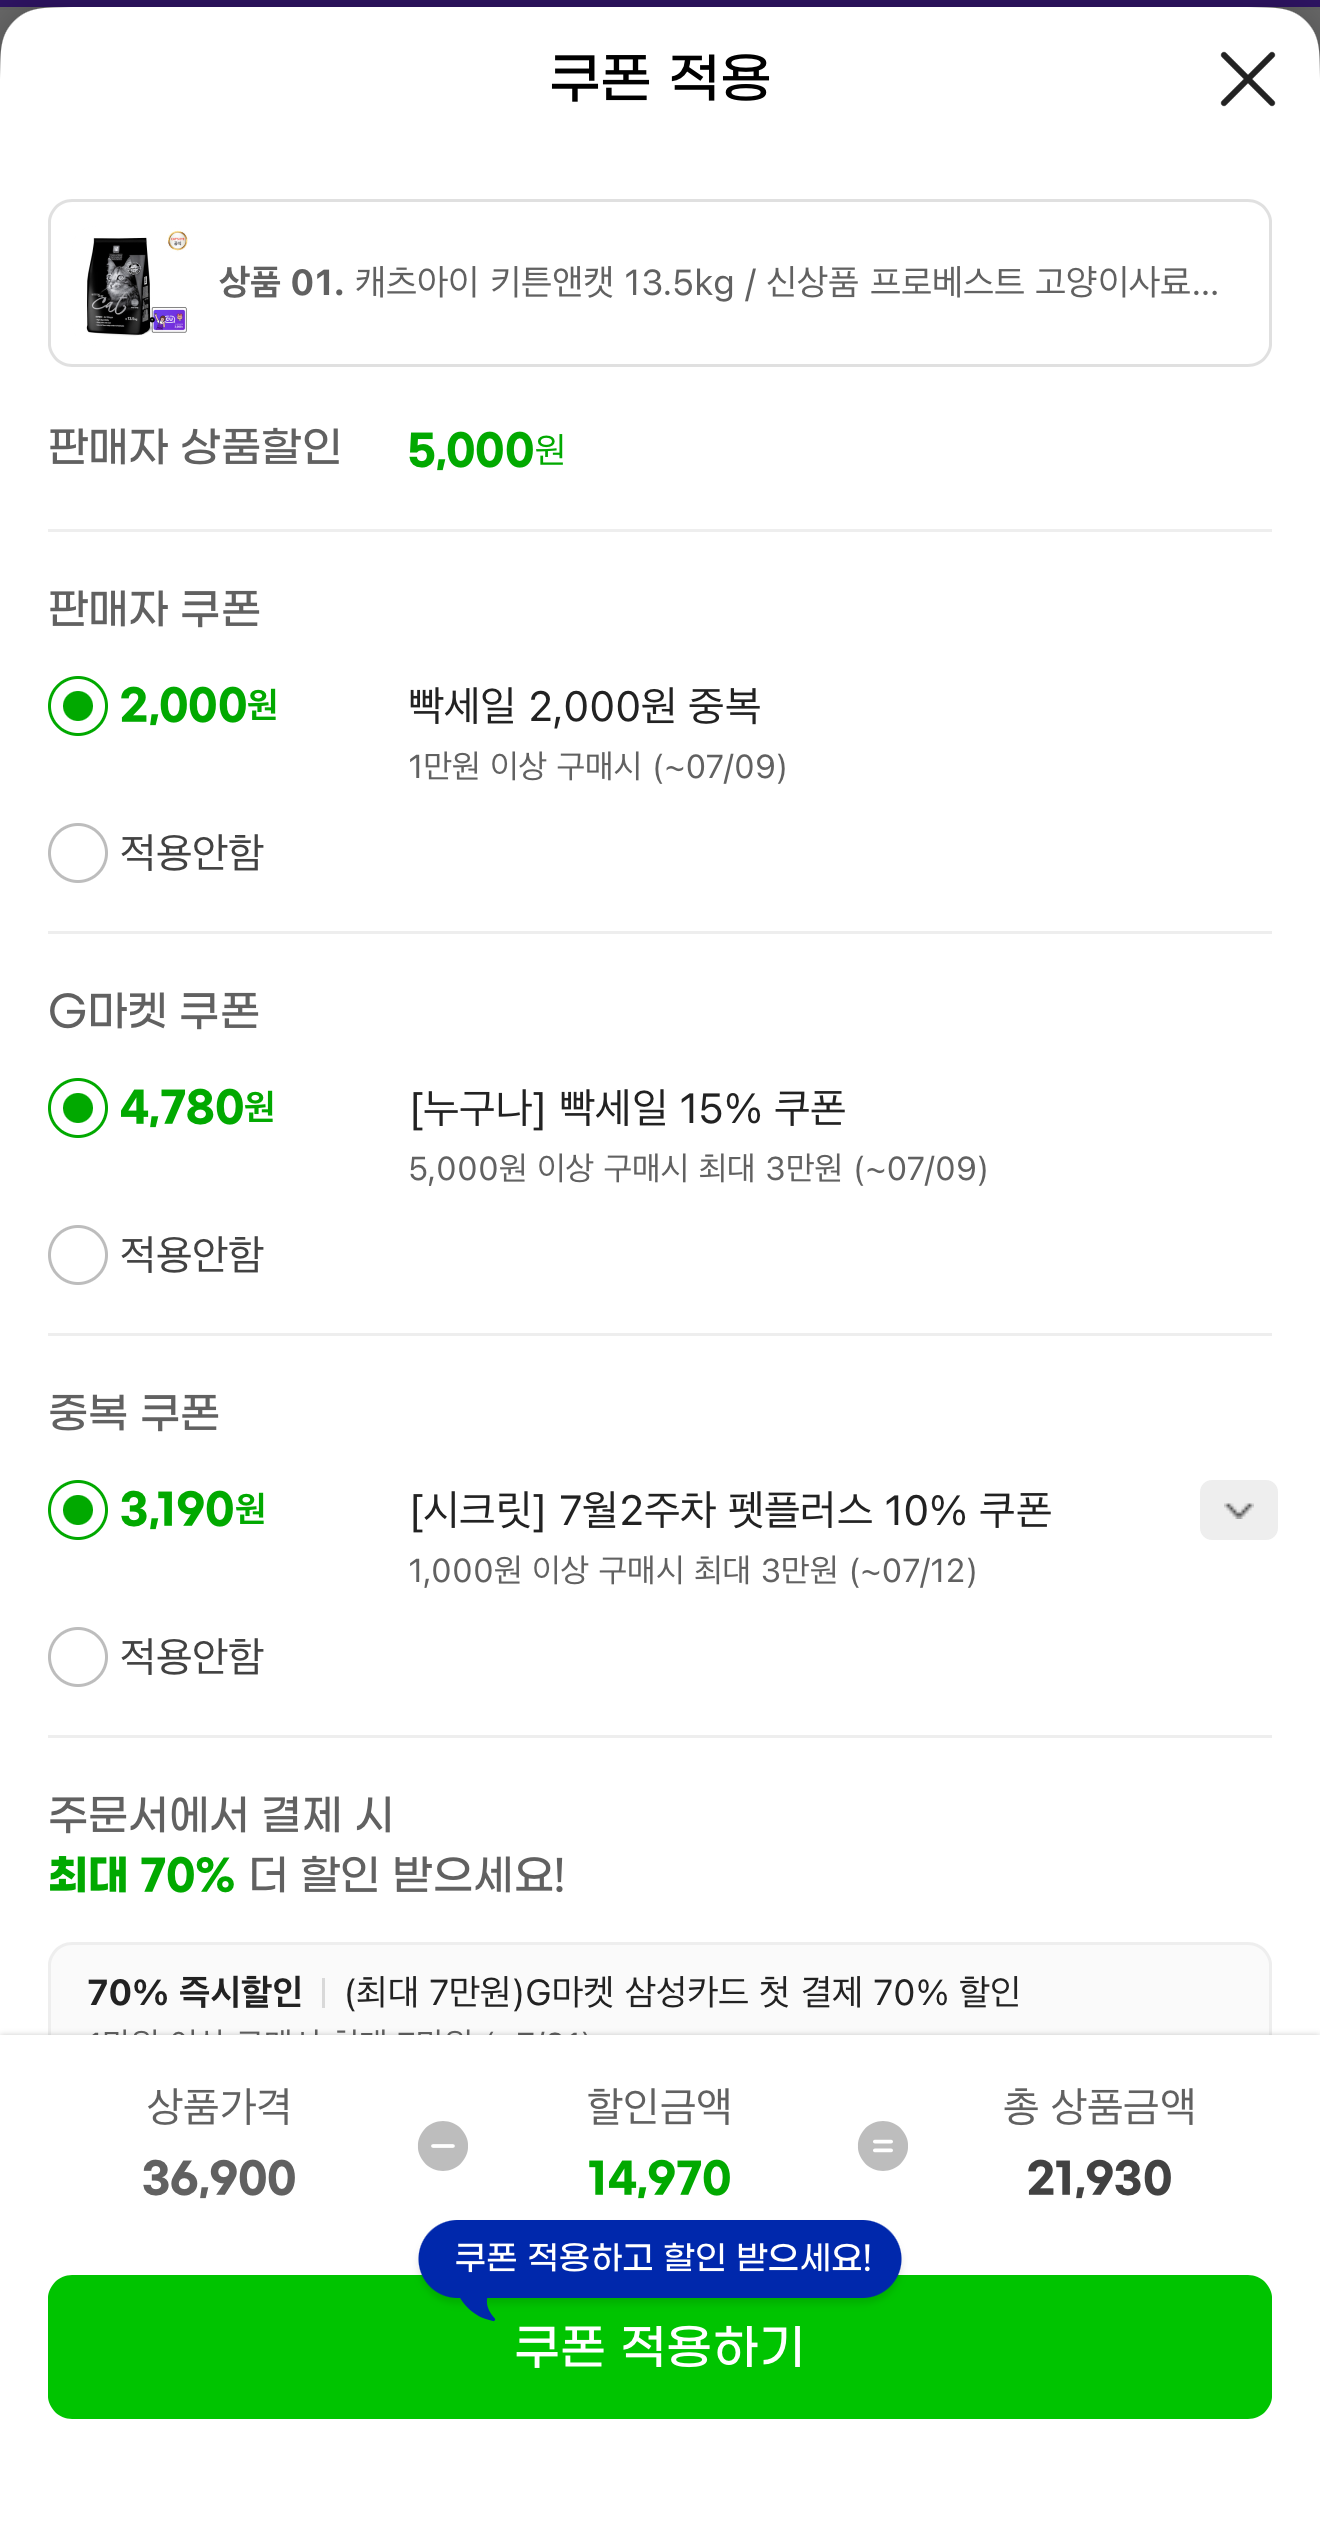Tap the 14,970 할인금액 value
This screenshot has height=2547, width=1320.
pos(660,2178)
